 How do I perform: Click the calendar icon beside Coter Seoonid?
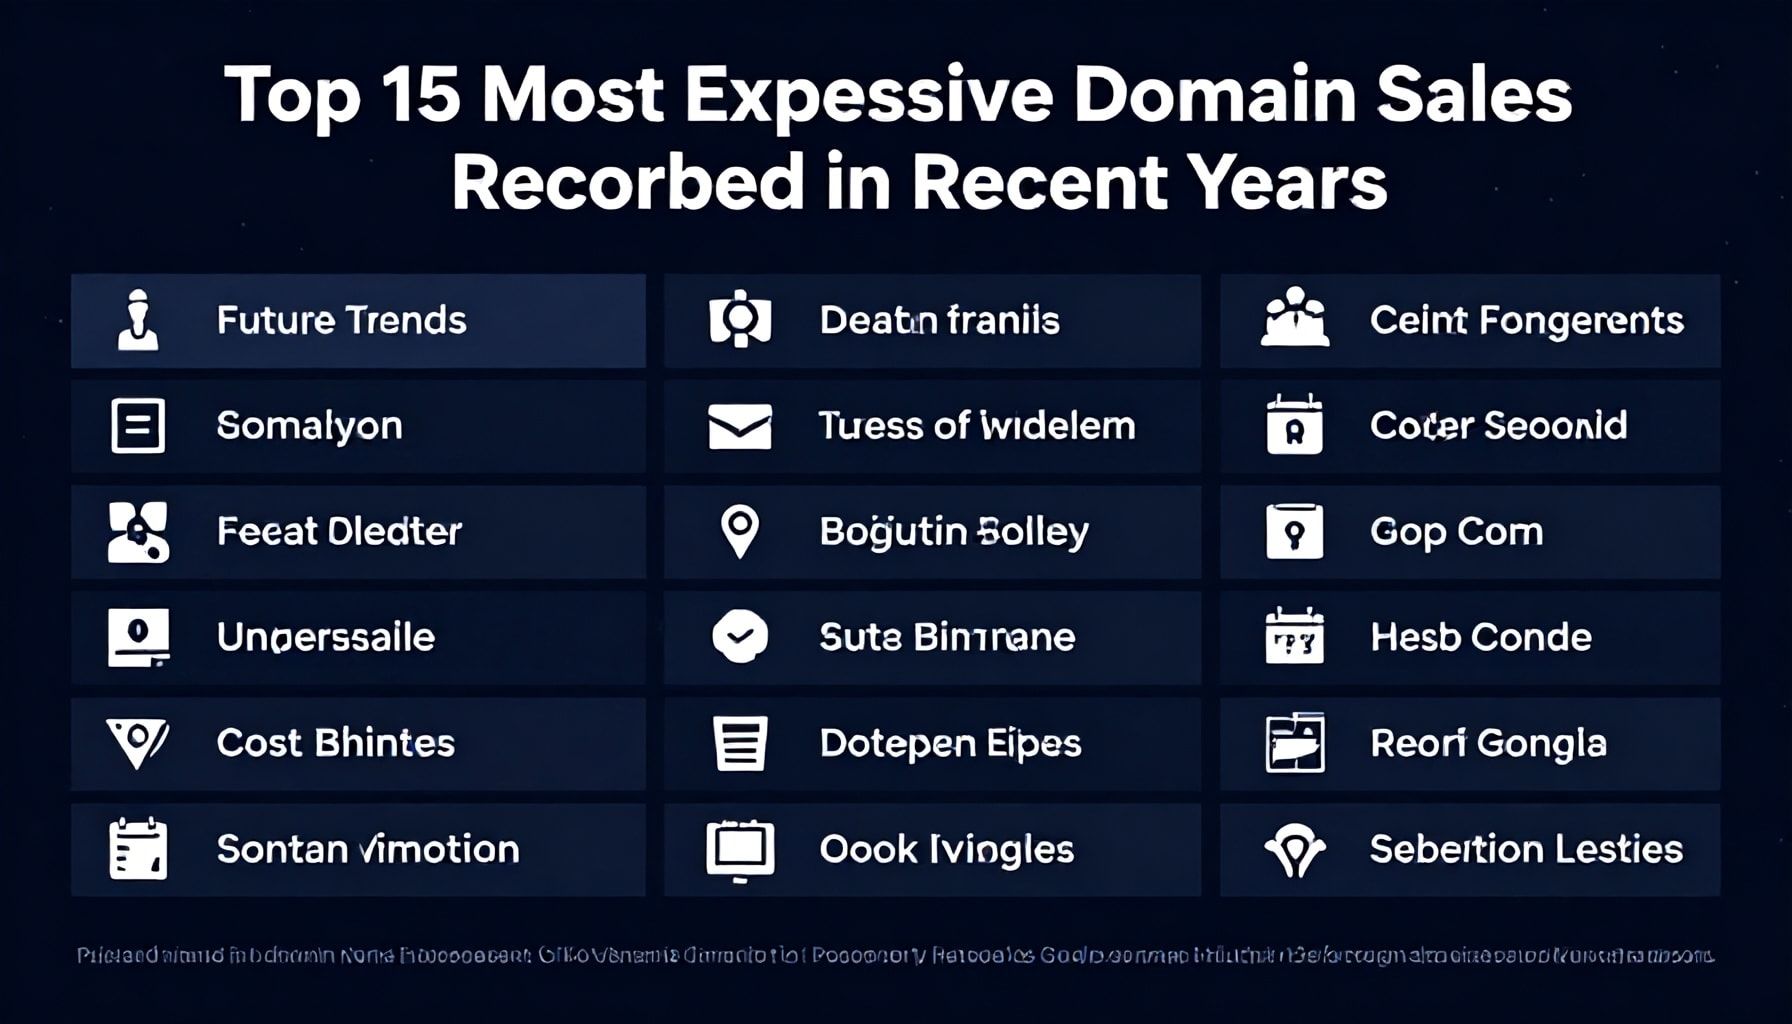1295,426
